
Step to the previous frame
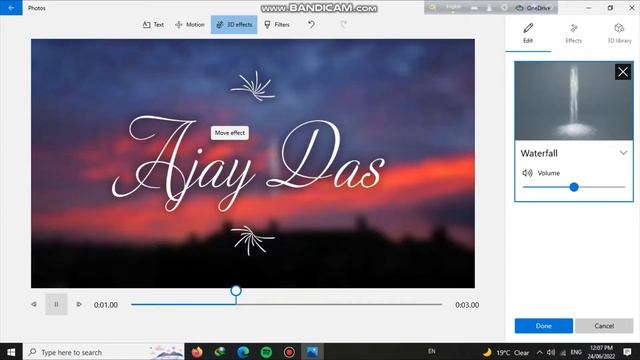(34, 304)
